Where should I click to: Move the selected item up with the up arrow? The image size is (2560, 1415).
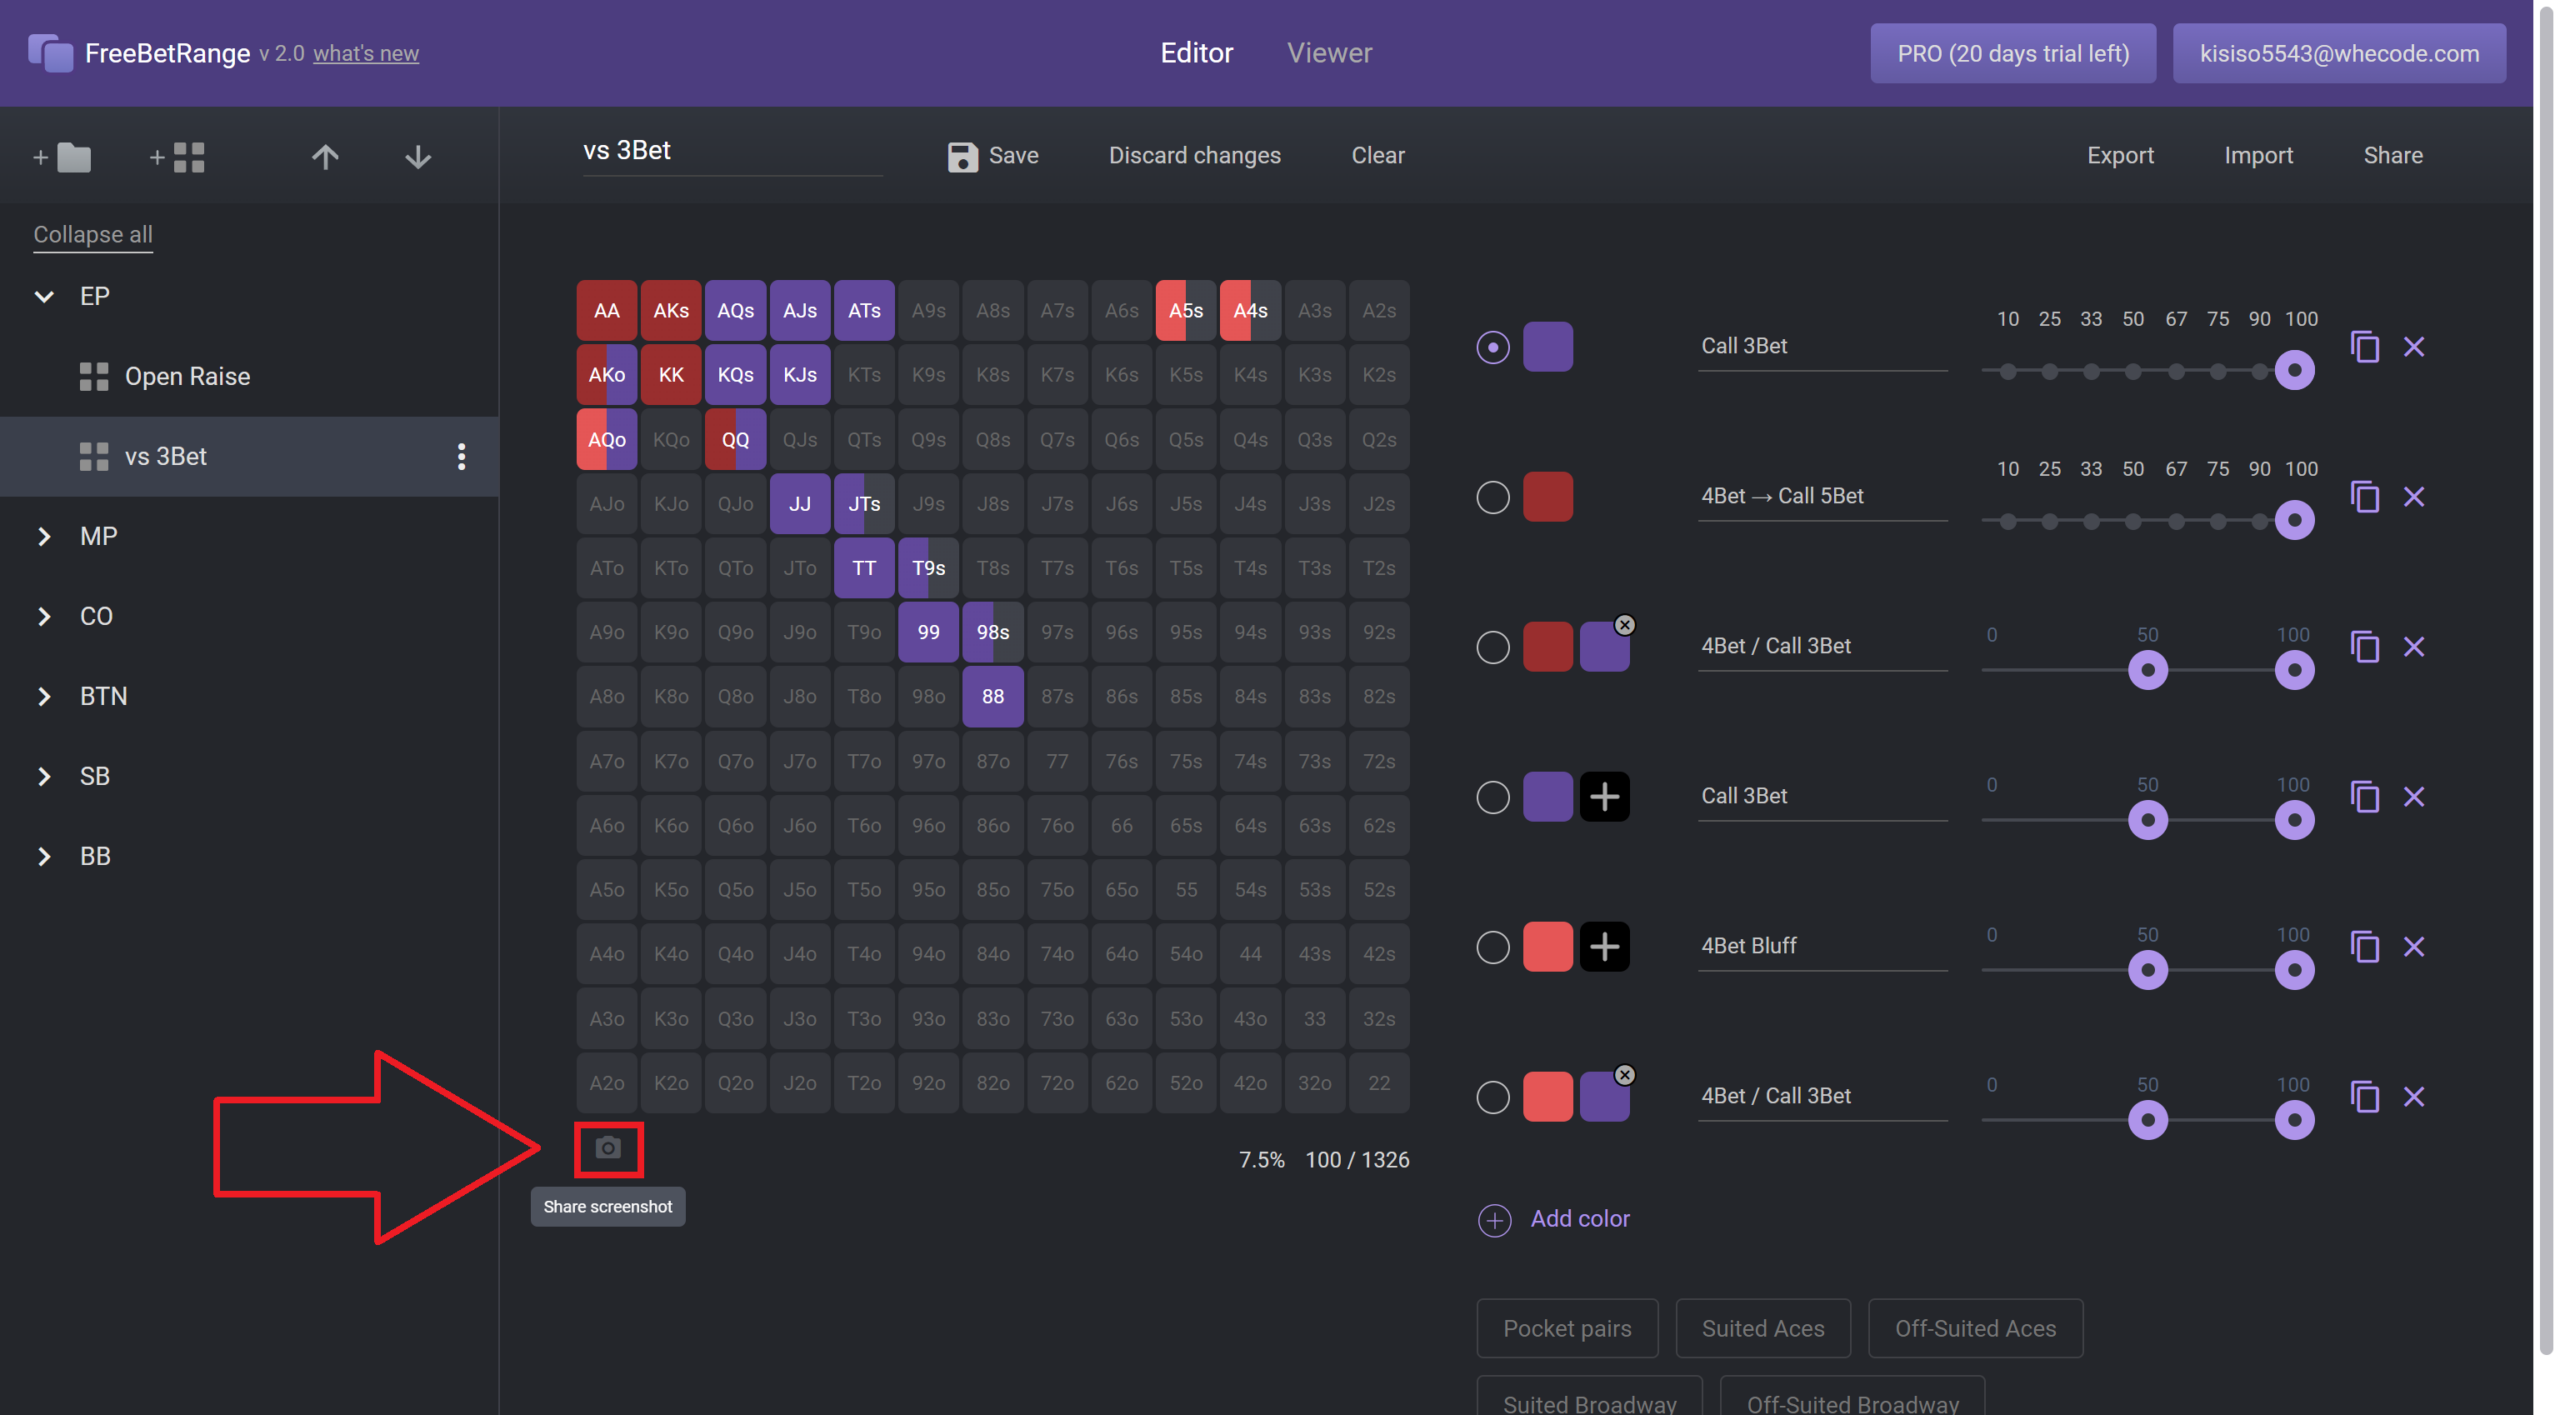click(x=325, y=157)
